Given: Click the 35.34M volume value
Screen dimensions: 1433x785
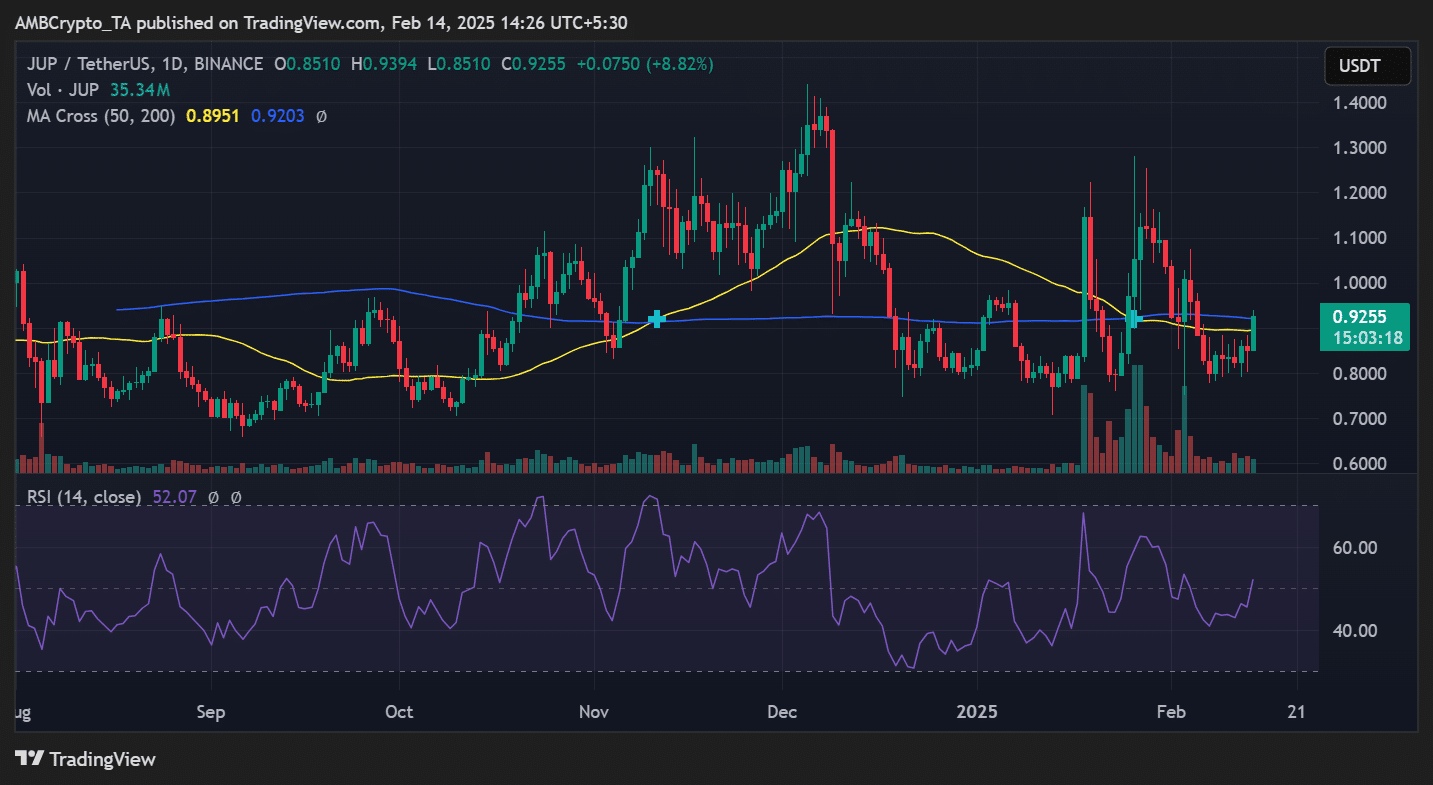Looking at the screenshot, I should [140, 90].
